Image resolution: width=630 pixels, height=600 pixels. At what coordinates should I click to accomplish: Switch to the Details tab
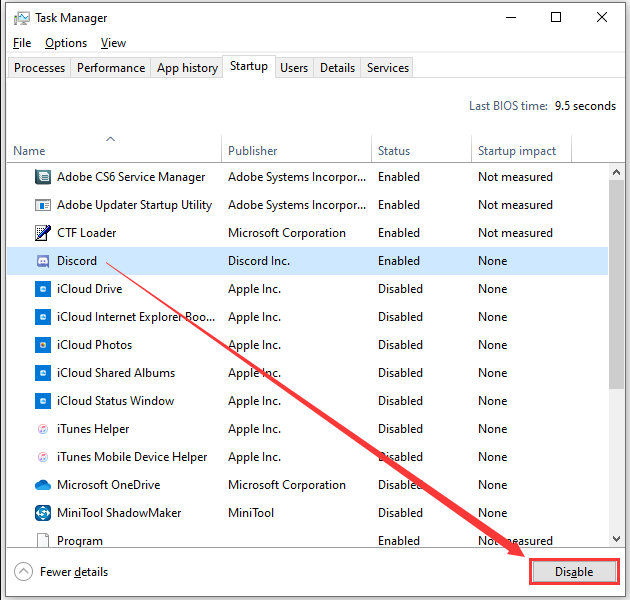[338, 68]
